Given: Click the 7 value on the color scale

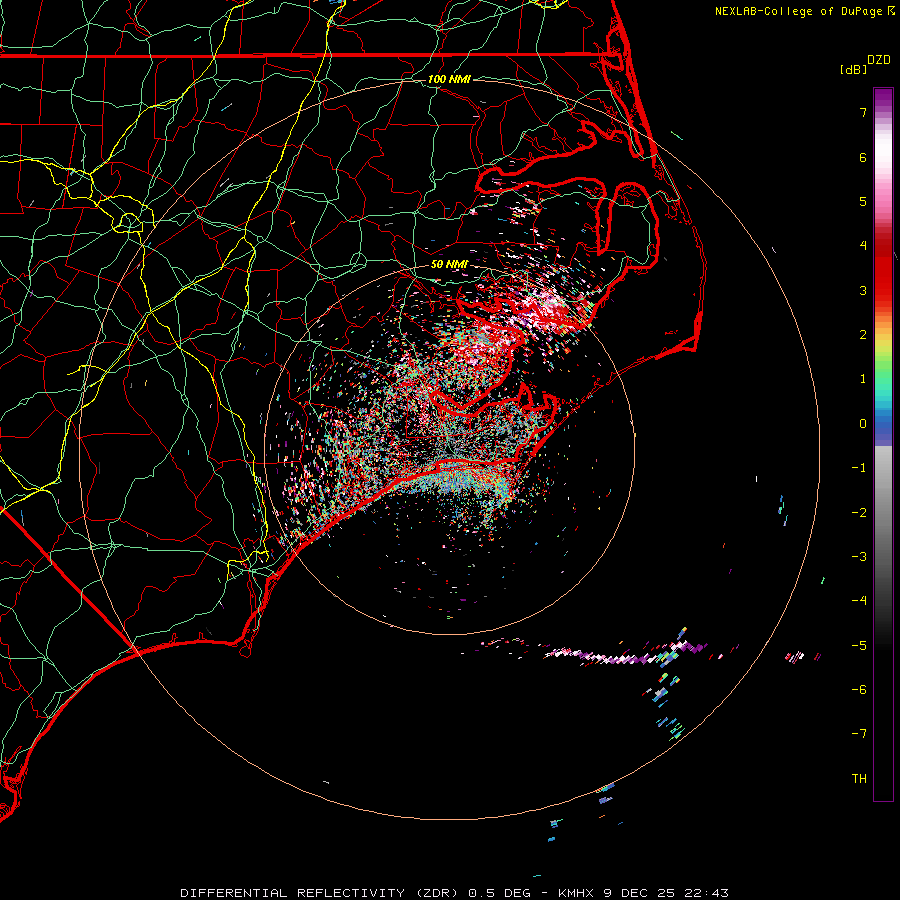Looking at the screenshot, I should pyautogui.click(x=863, y=112).
